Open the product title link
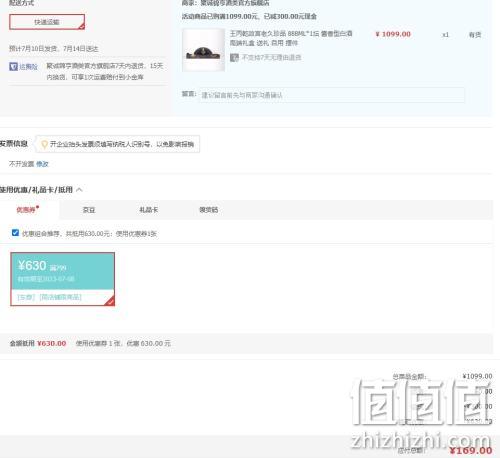The width and height of the screenshot is (500, 458). 291,38
